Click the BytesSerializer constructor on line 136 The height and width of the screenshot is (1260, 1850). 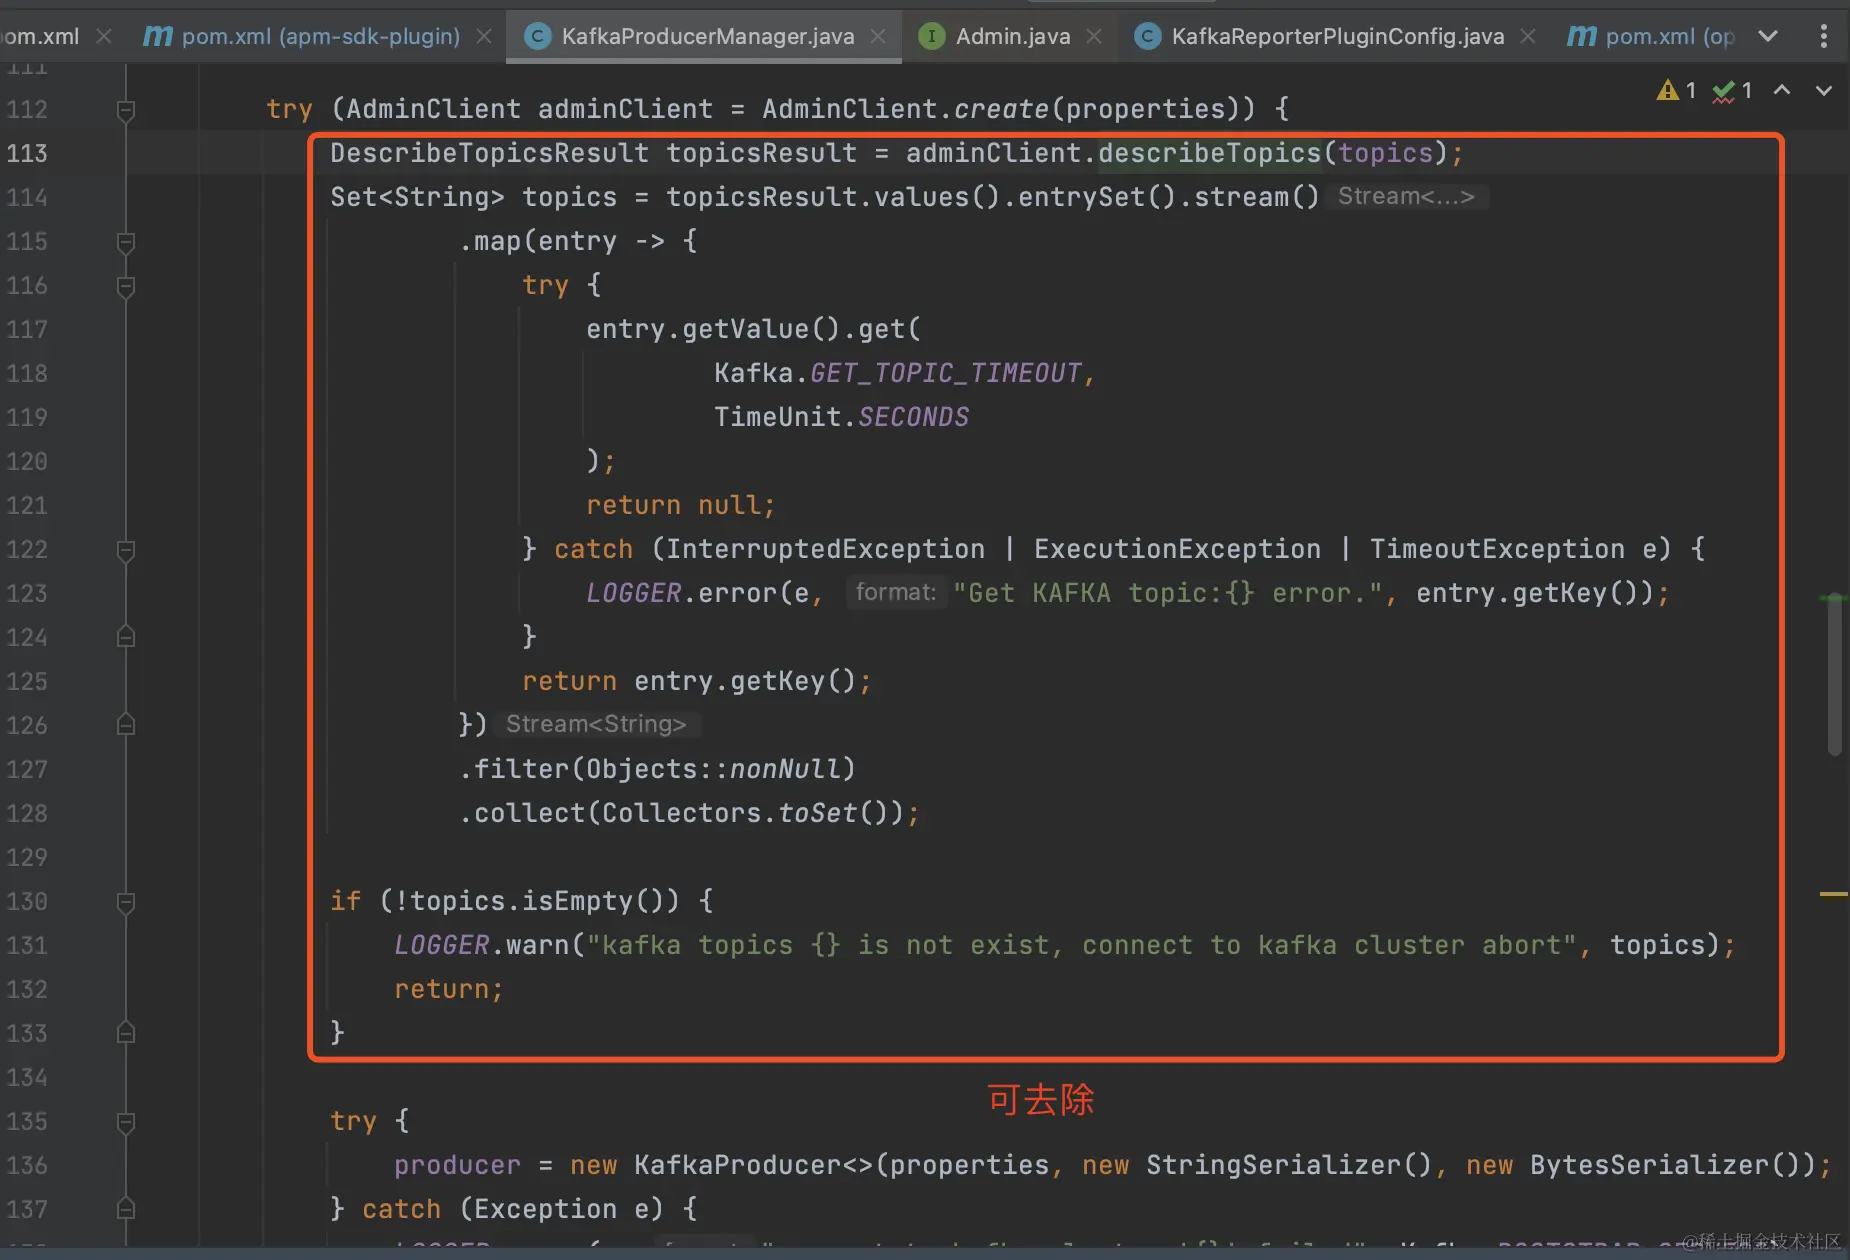tap(1641, 1165)
